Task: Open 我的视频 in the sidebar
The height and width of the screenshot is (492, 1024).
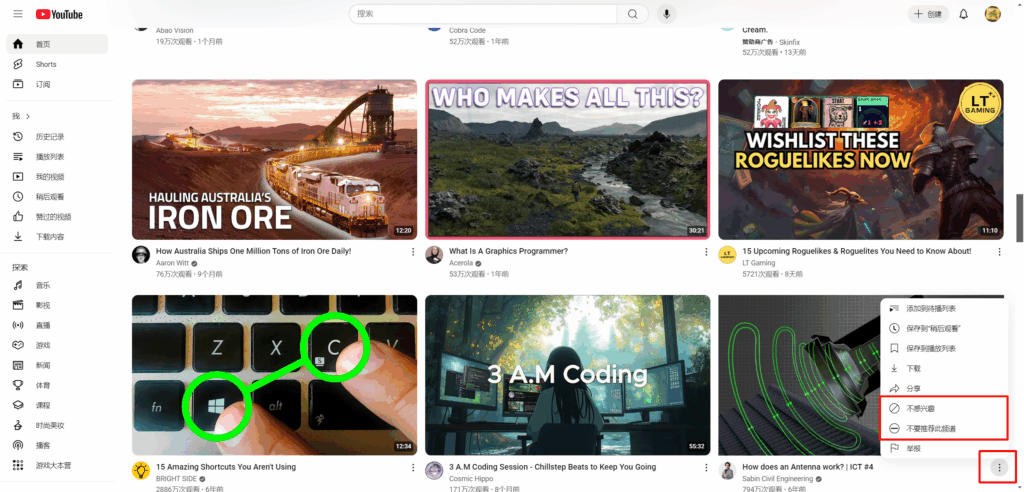Action: tap(57, 176)
